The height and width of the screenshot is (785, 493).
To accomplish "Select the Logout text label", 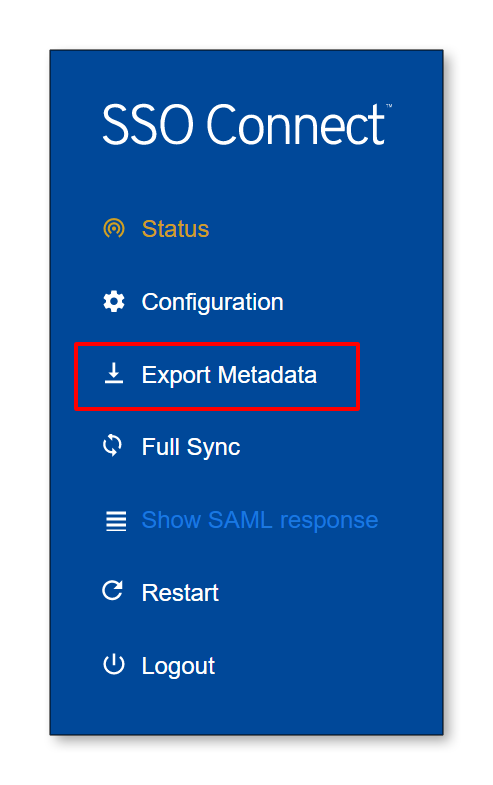I will pos(178,666).
